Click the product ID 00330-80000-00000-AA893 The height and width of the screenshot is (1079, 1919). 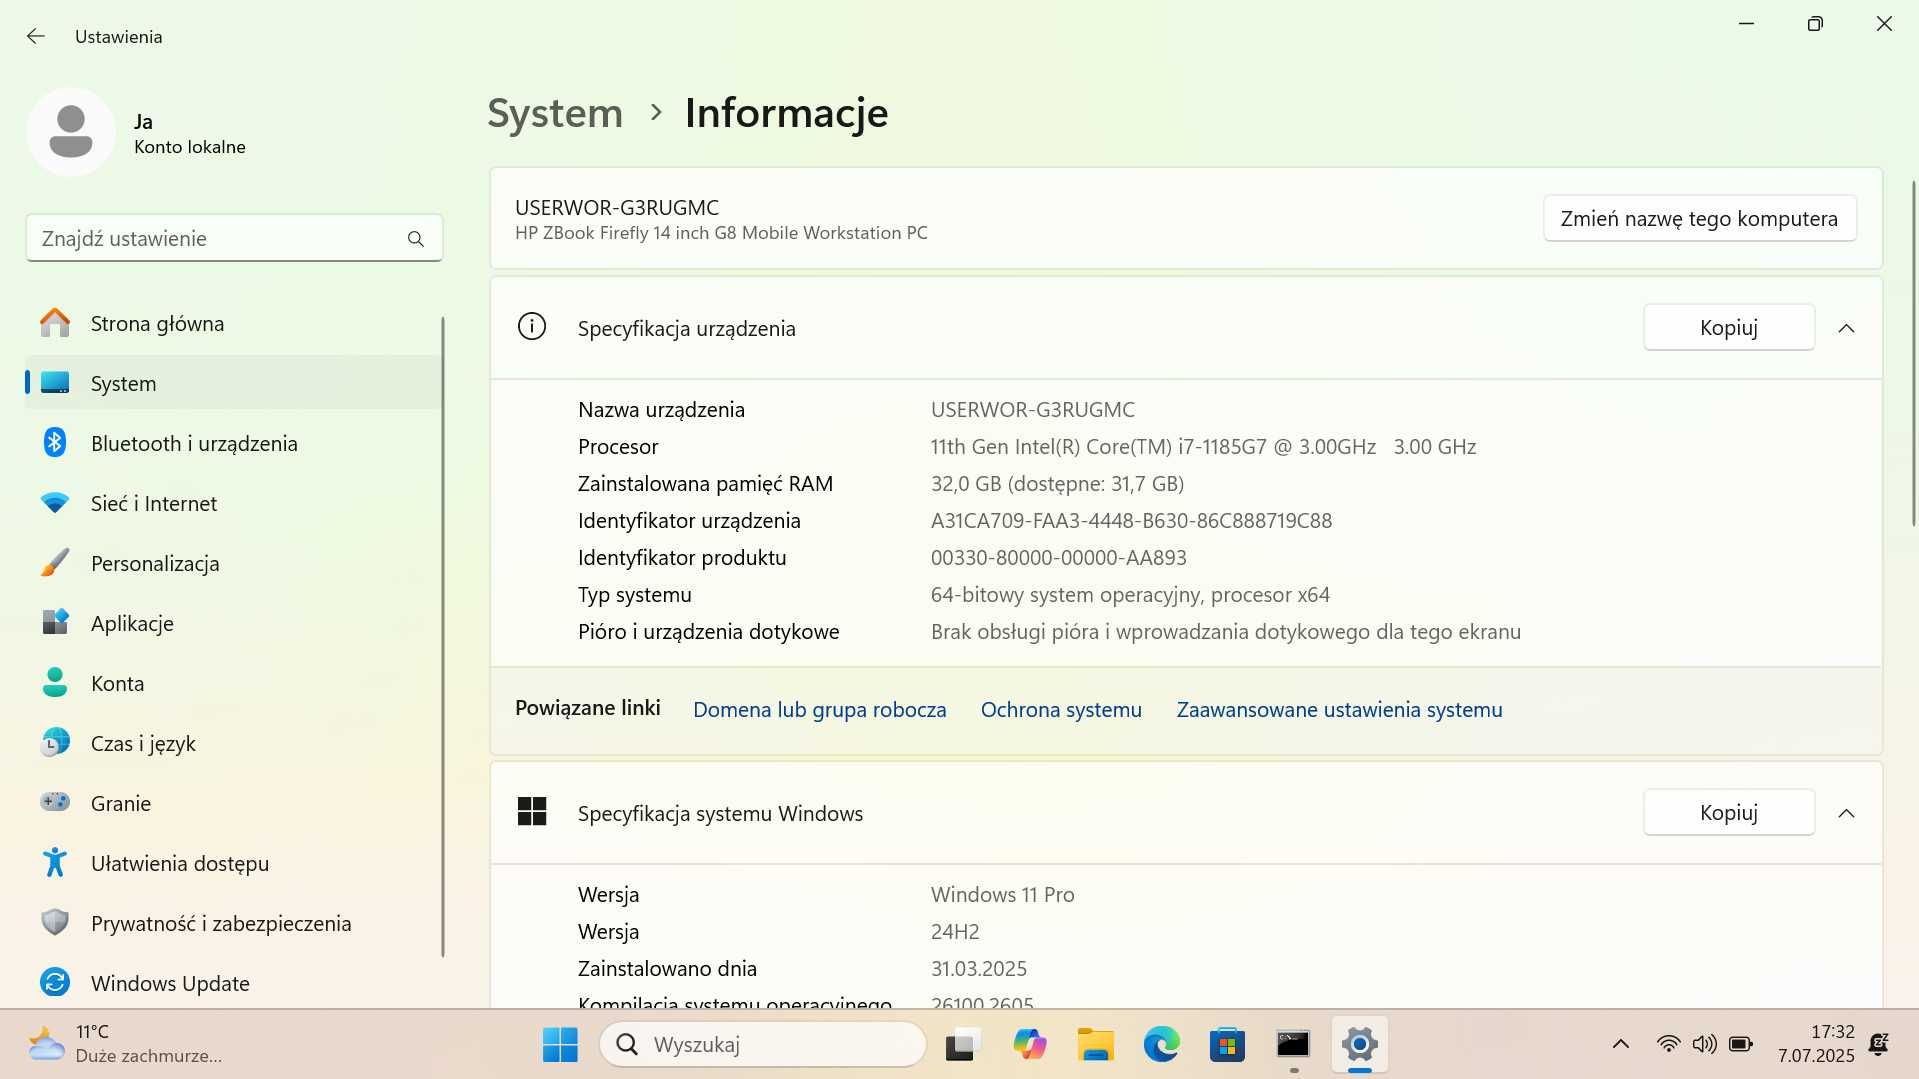(x=1058, y=557)
